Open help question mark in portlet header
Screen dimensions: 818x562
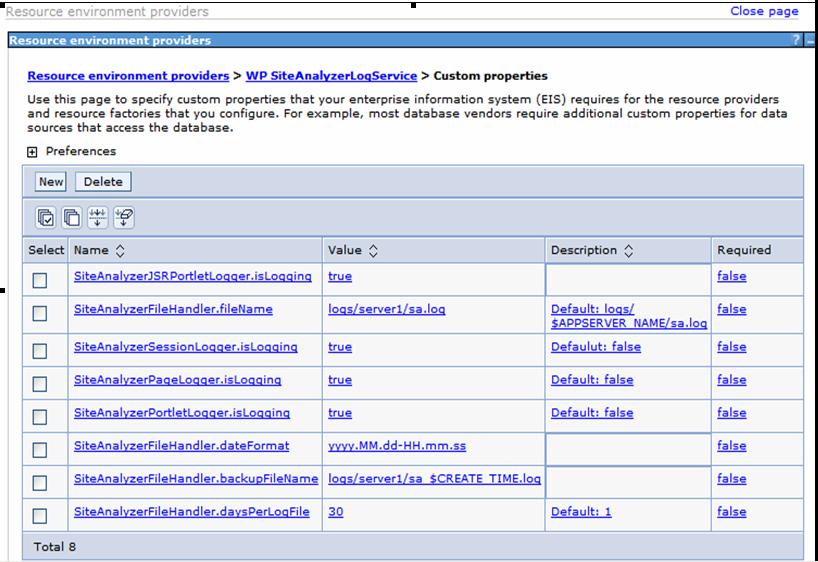[796, 40]
